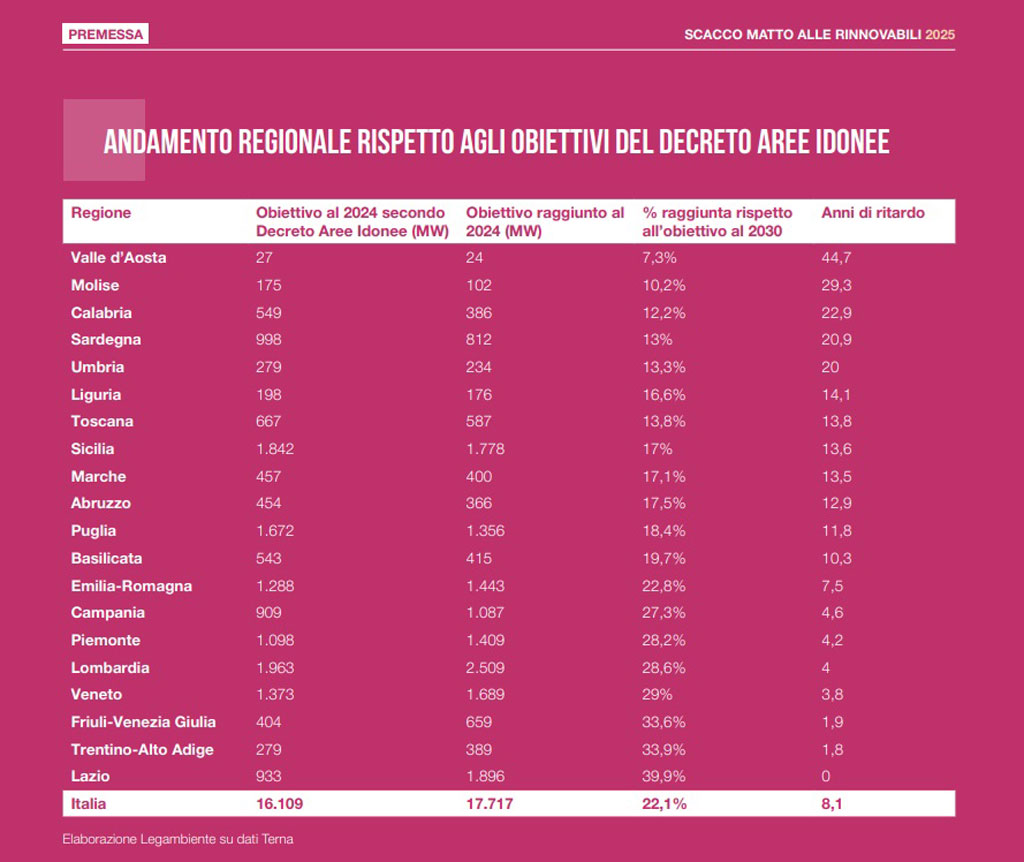Click the 'SCACCO MATTO ALLE RINNOVABILI 2025' header text
This screenshot has height=862, width=1024.
(818, 35)
